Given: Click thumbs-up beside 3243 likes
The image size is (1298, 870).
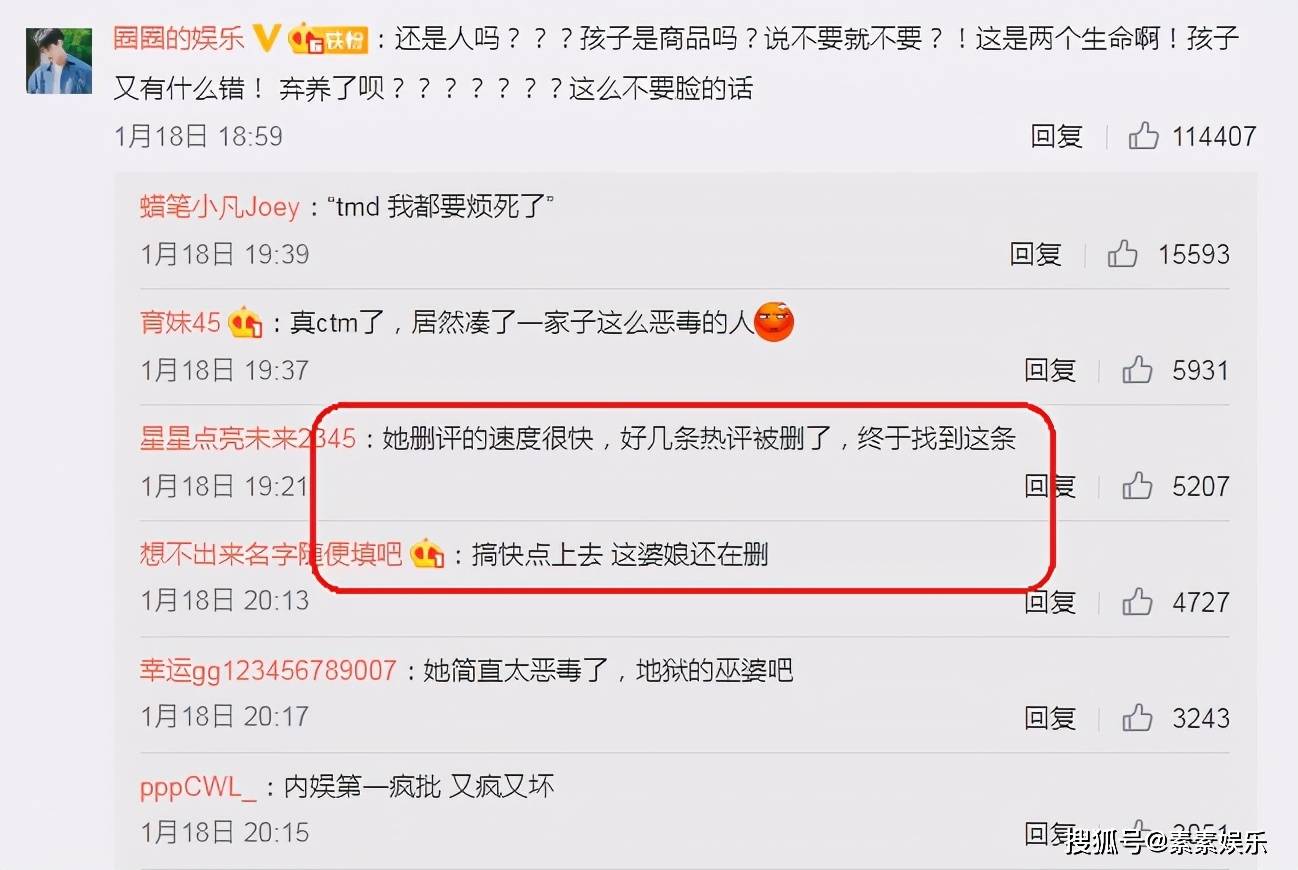Looking at the screenshot, I should click(1137, 718).
